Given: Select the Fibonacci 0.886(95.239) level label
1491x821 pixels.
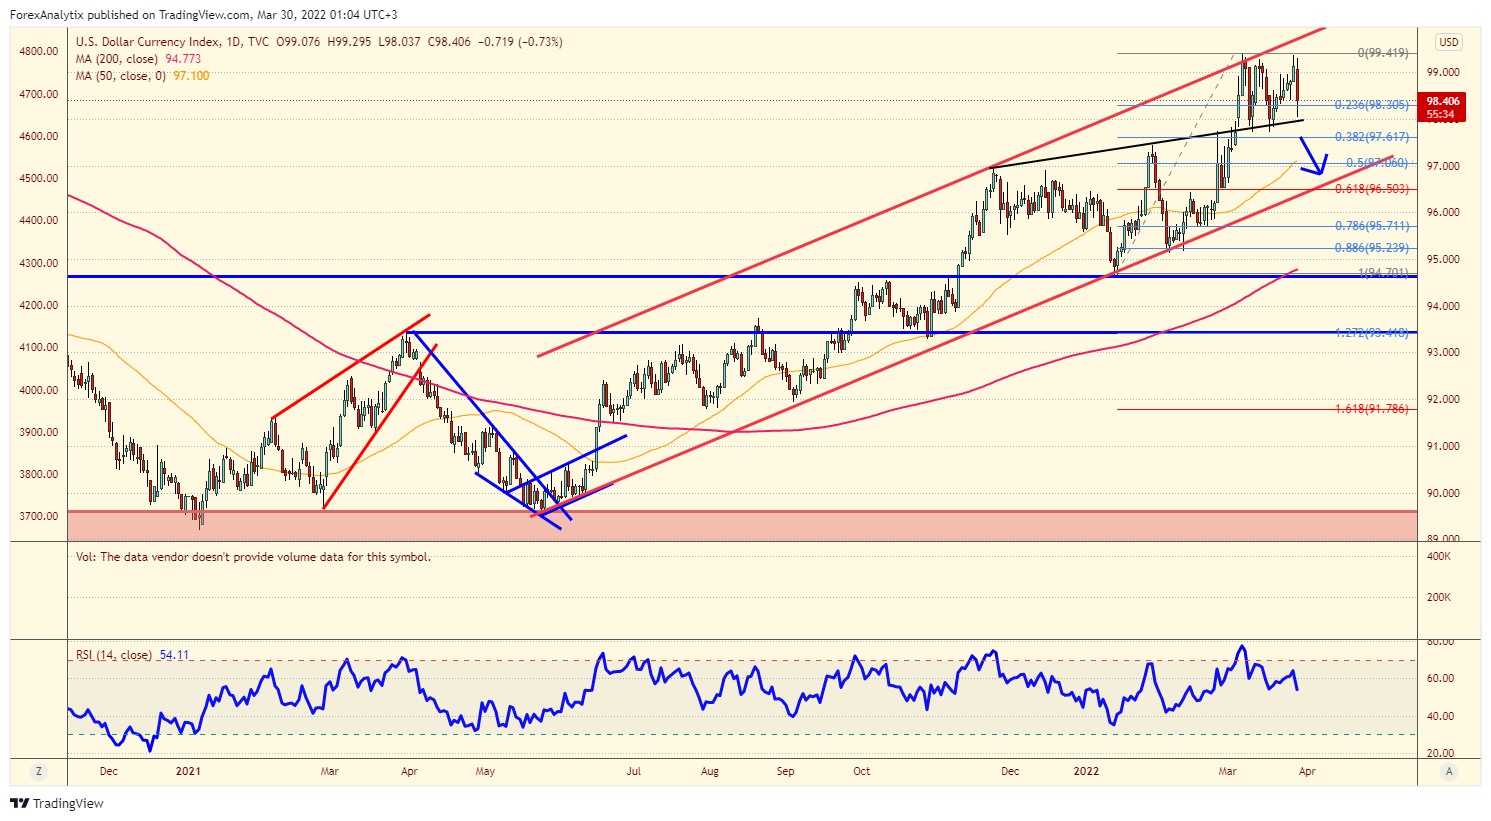Looking at the screenshot, I should point(1373,248).
